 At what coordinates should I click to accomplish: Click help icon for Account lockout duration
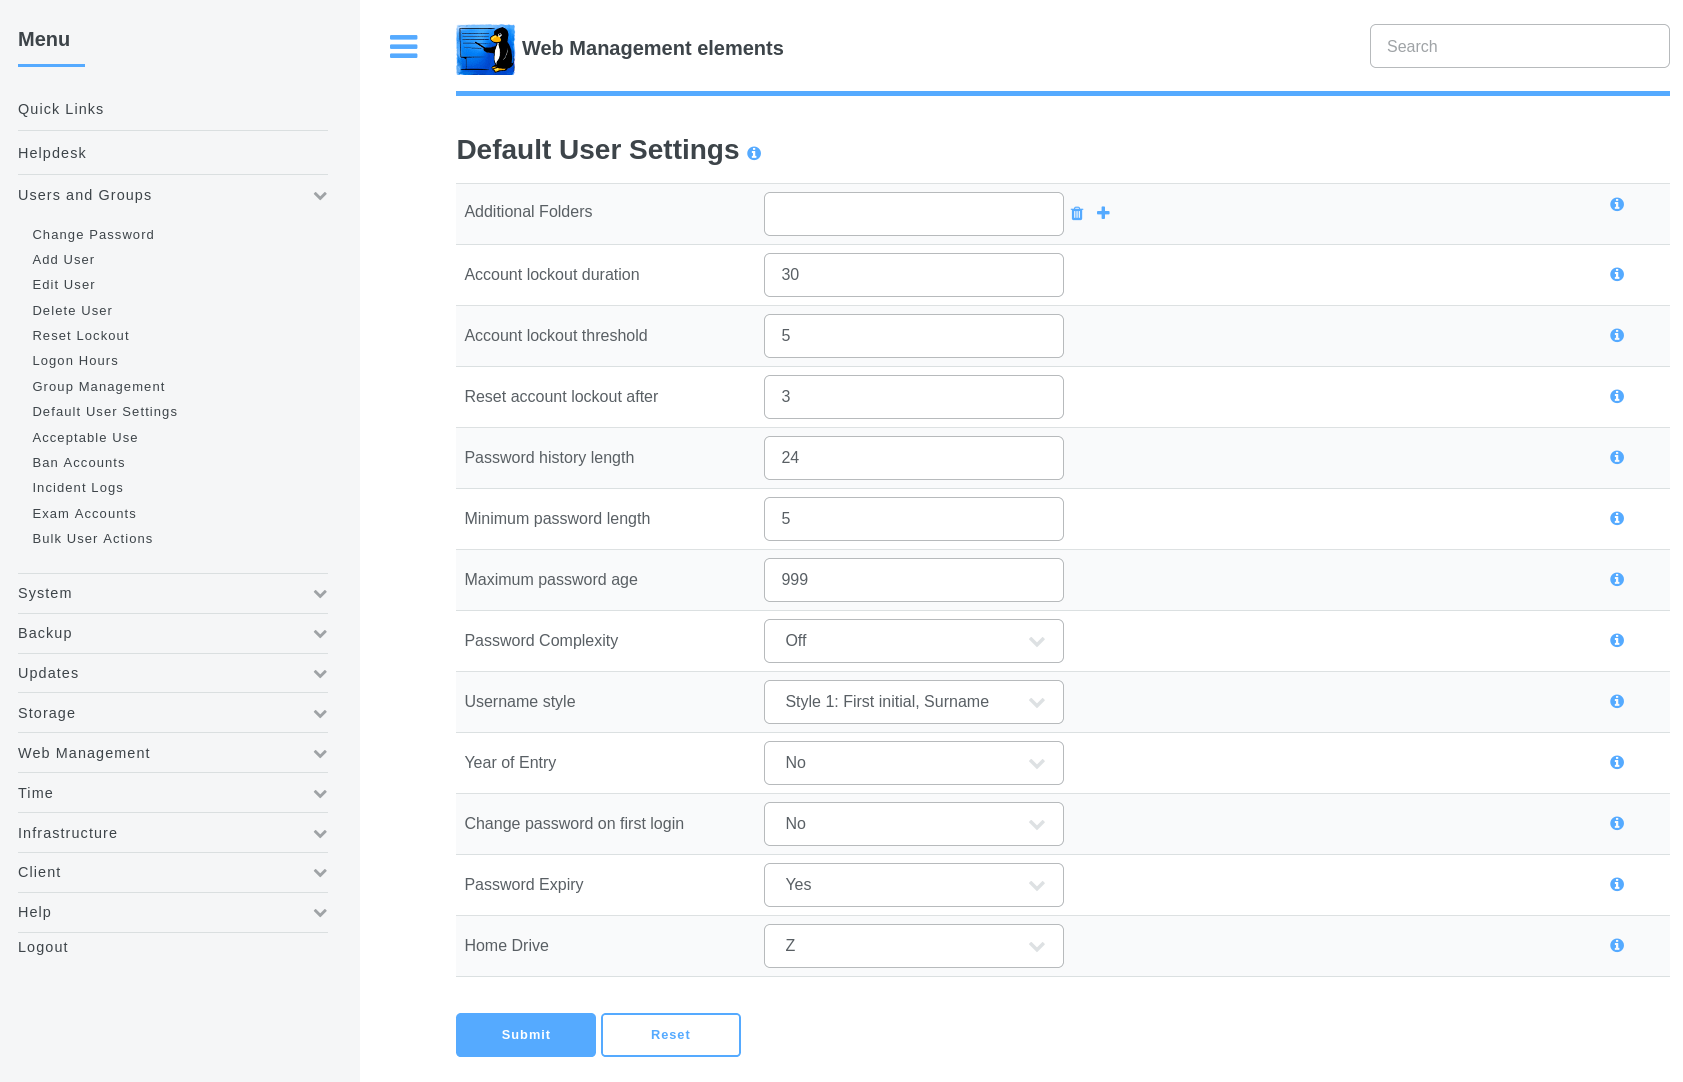(x=1617, y=275)
